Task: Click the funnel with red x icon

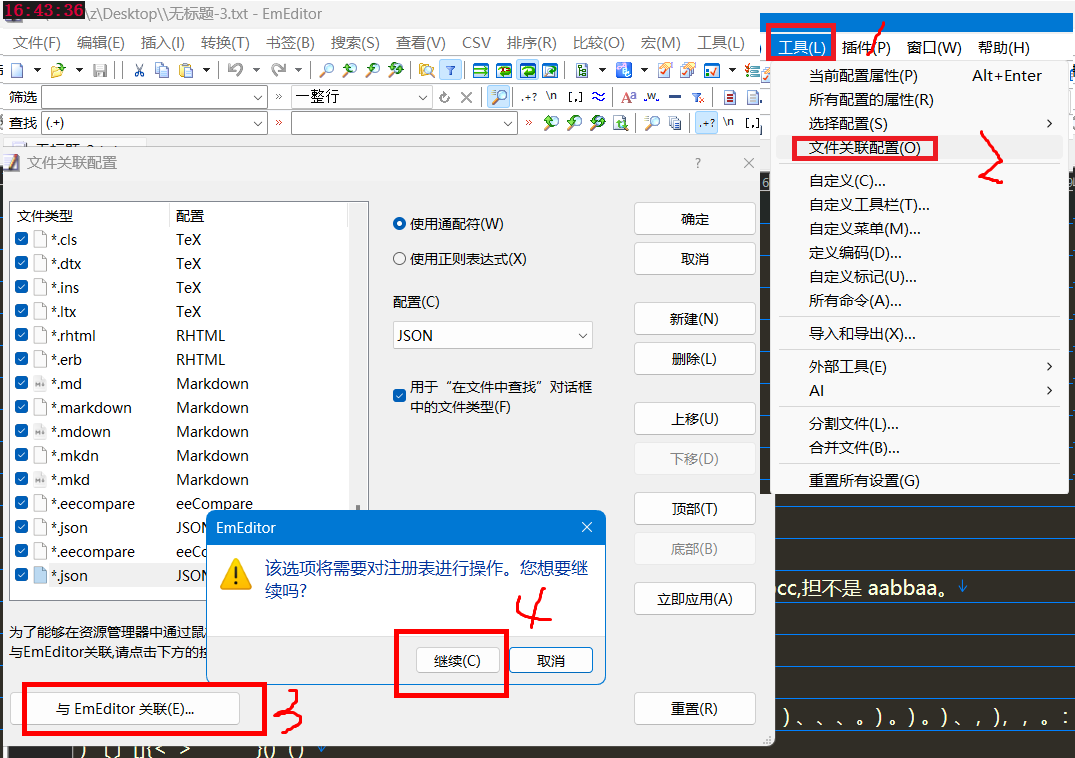Action: click(x=698, y=97)
